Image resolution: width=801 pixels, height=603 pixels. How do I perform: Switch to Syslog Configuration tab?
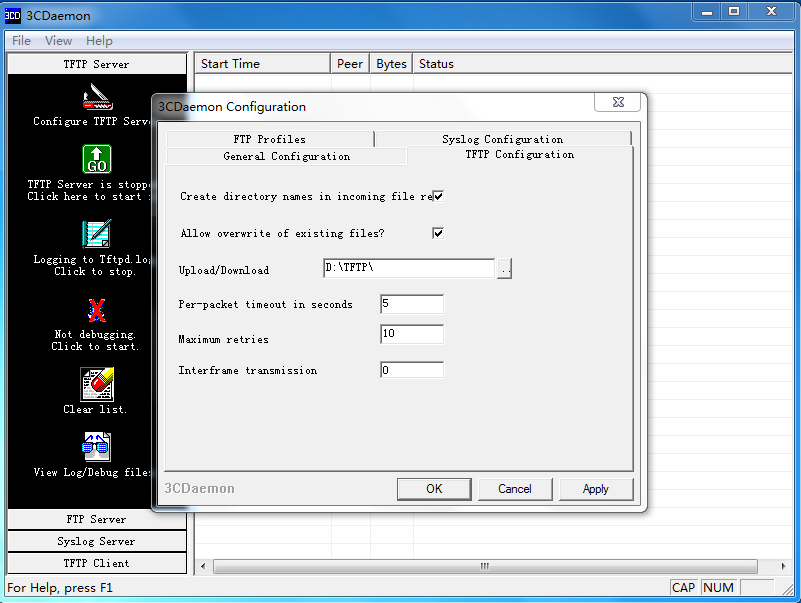coord(503,139)
